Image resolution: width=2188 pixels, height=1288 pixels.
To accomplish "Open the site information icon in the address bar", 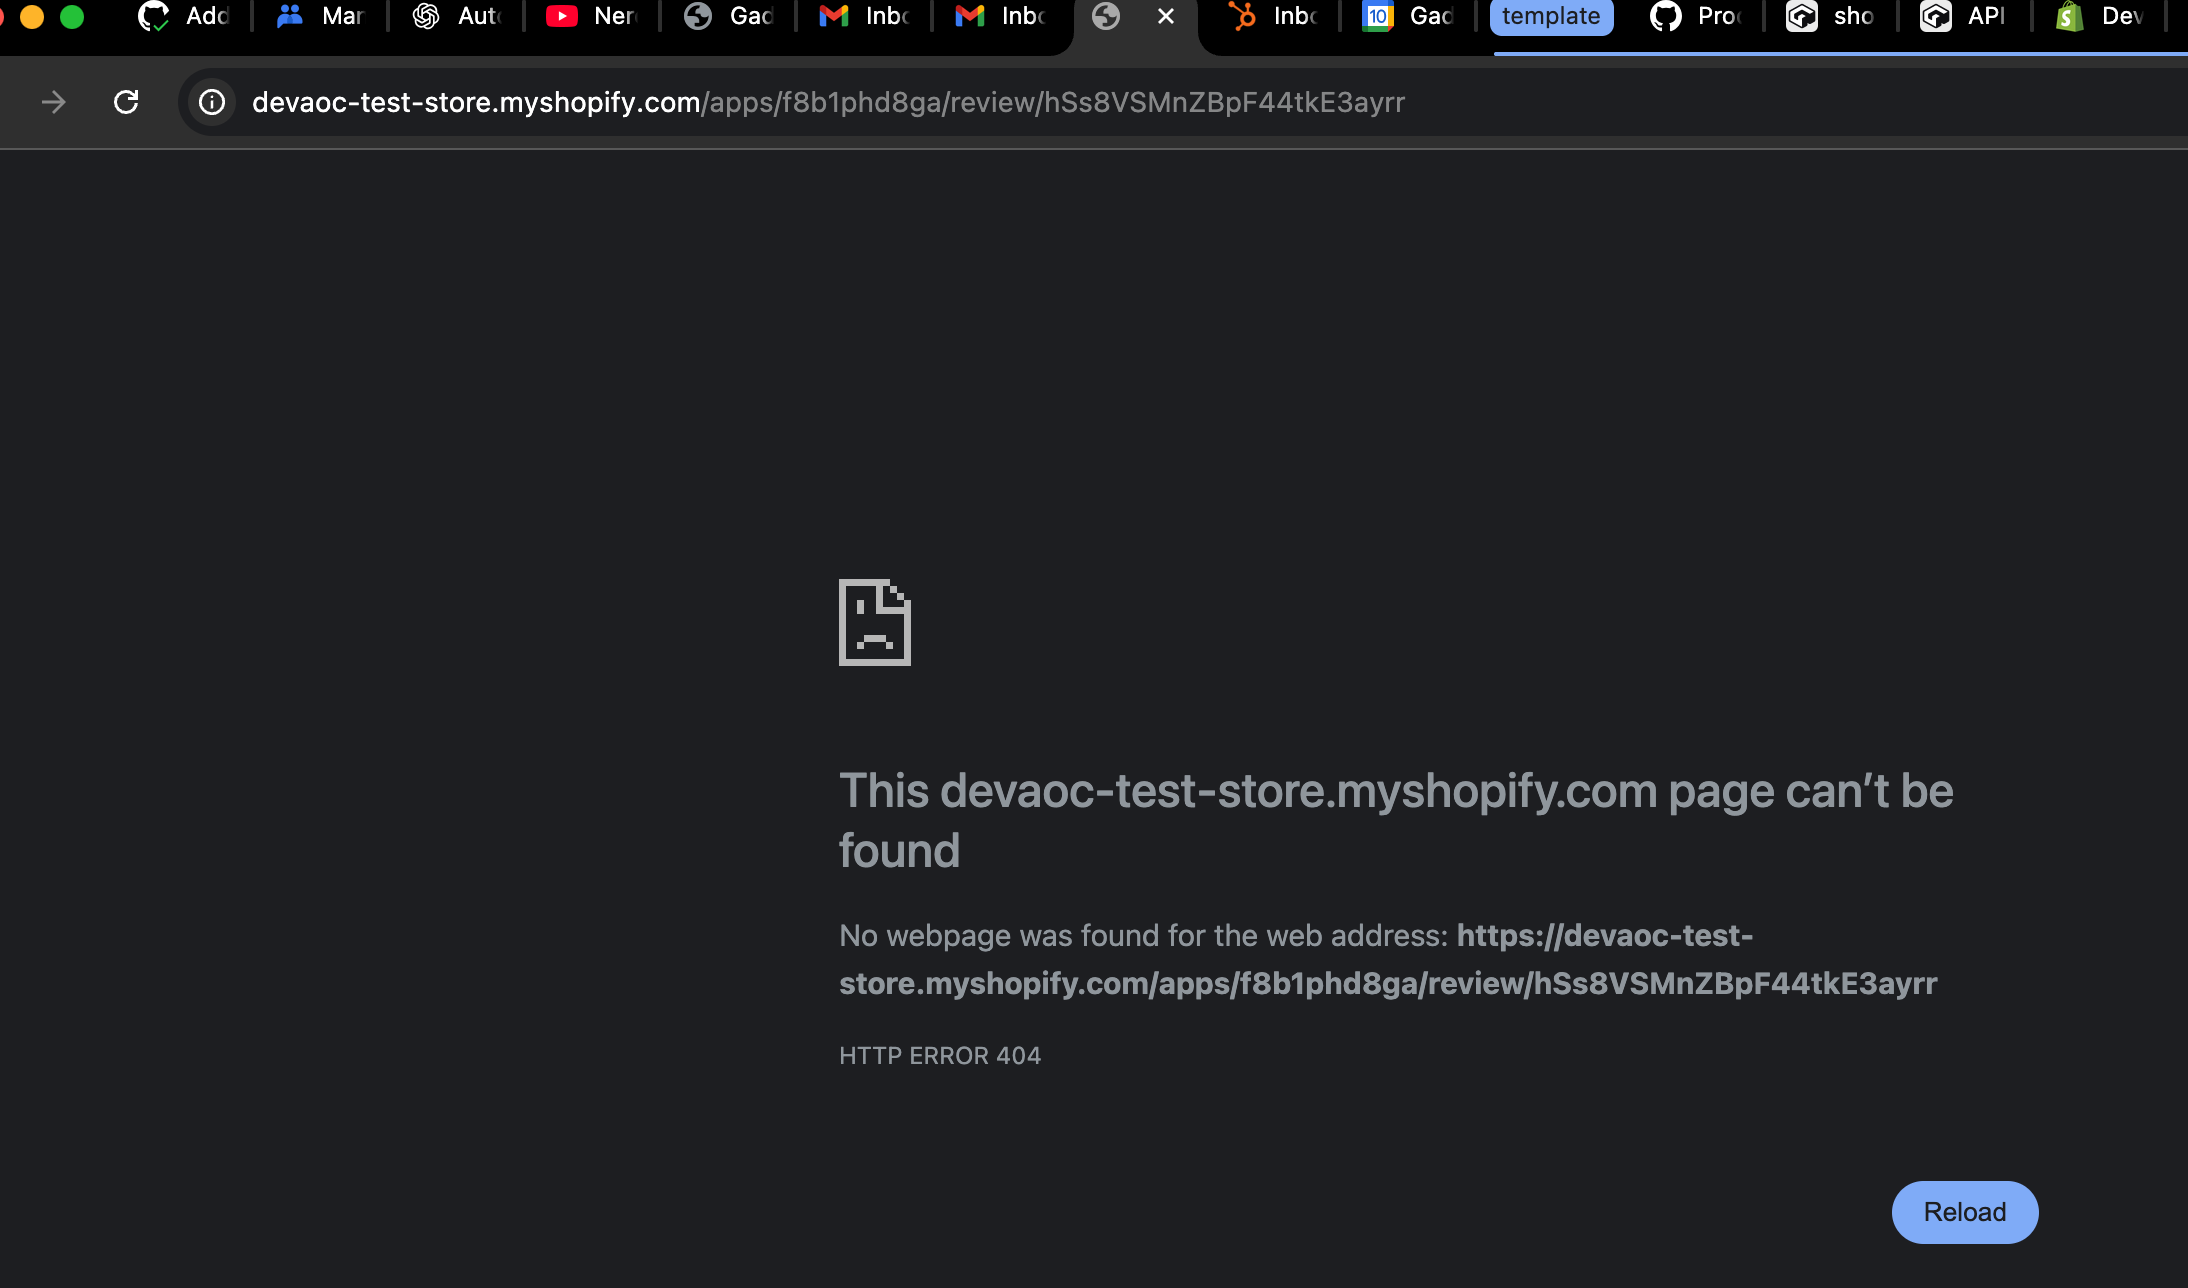I will pos(212,102).
